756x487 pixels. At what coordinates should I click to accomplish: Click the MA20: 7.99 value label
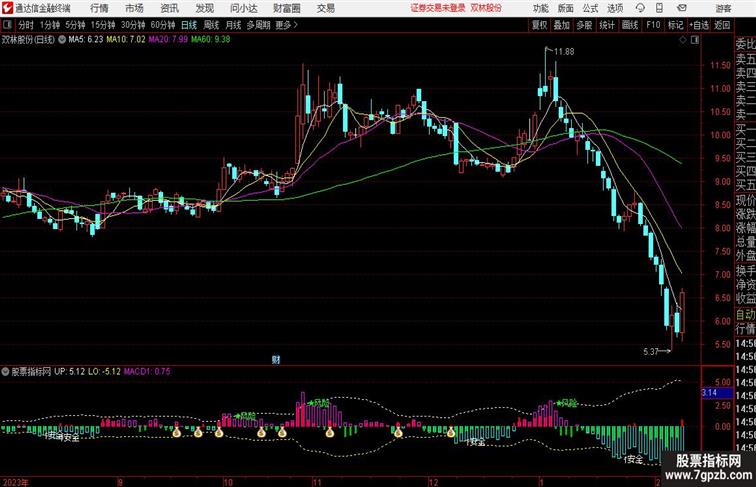coord(168,40)
